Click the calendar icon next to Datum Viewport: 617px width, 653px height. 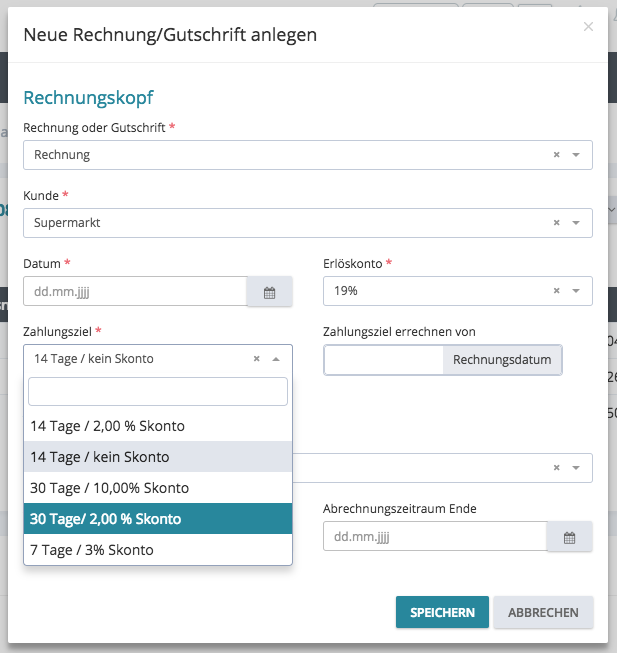(x=269, y=292)
